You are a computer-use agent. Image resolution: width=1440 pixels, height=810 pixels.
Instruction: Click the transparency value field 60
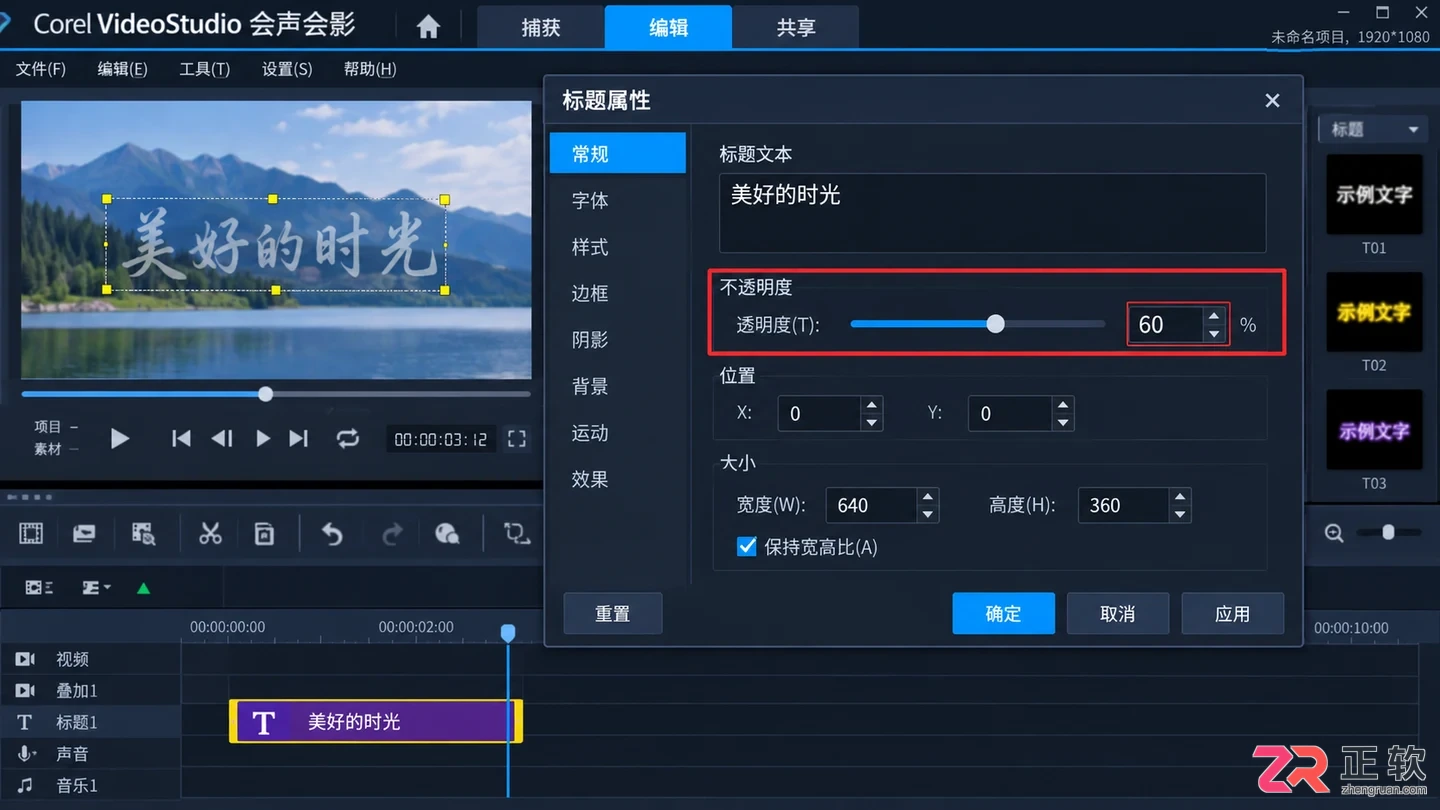[1165, 324]
